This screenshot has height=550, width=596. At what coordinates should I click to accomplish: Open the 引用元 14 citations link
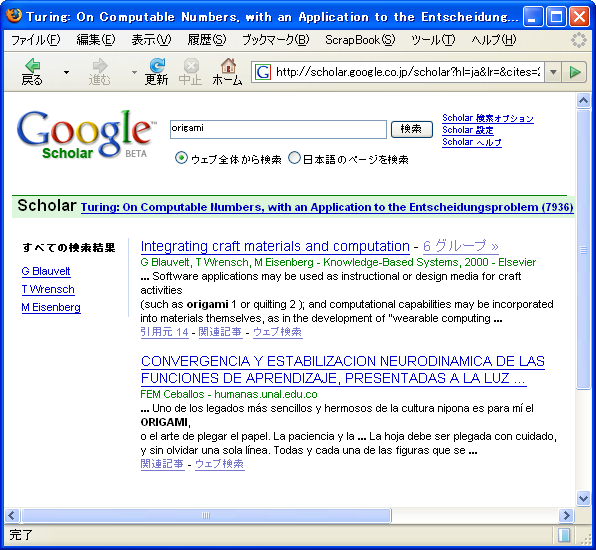(x=165, y=332)
